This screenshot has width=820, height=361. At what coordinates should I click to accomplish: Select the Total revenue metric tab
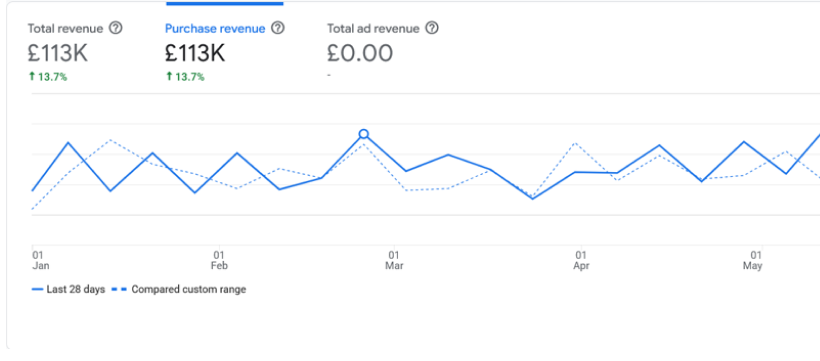click(x=65, y=29)
